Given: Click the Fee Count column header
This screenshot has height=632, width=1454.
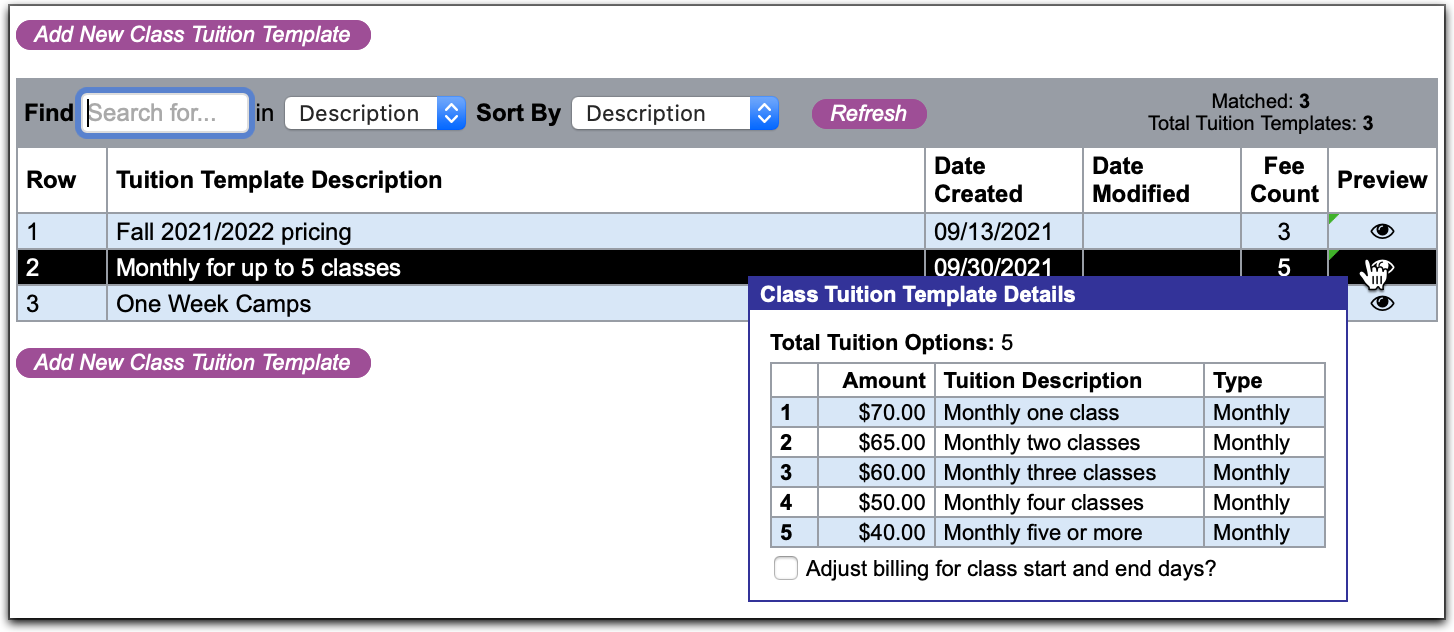Looking at the screenshot, I should click(x=1284, y=180).
